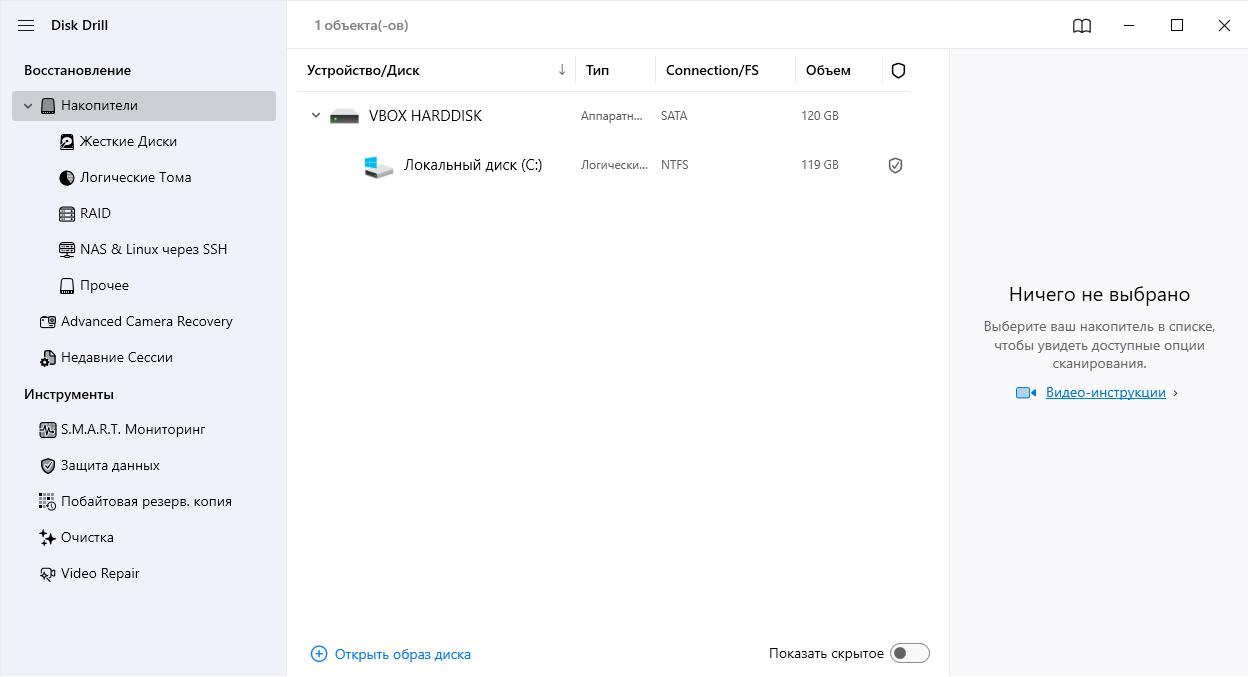
Task: Open Побайтовая резерв. копия tool
Action: coord(146,502)
